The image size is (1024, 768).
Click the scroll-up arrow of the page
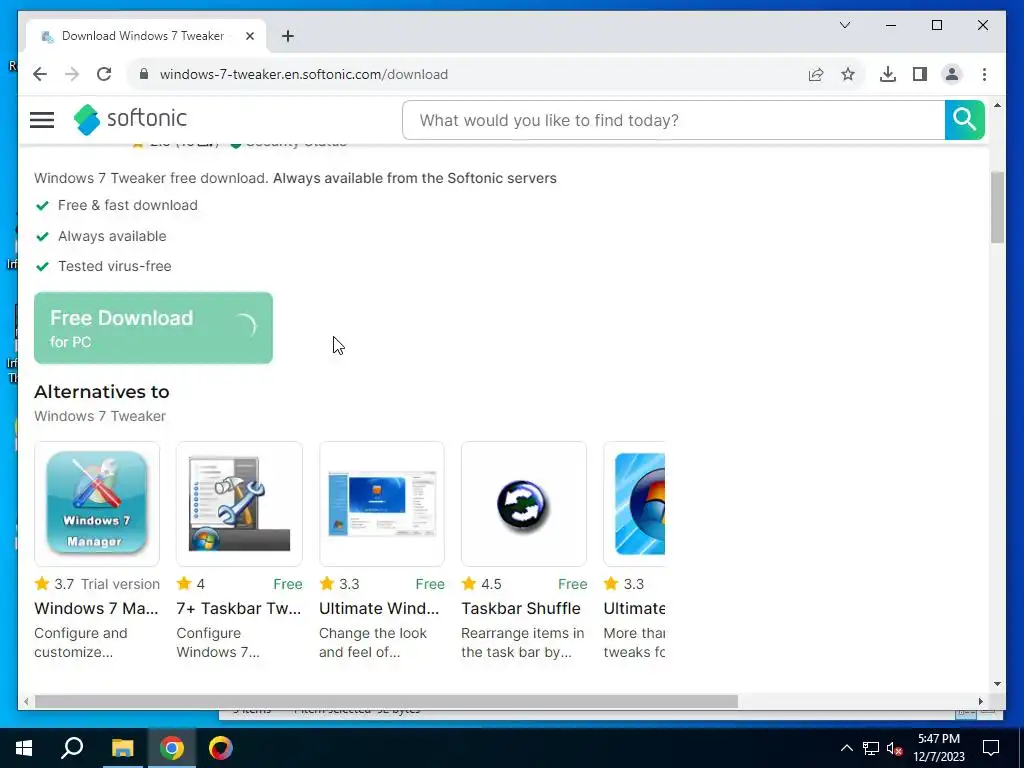(x=997, y=105)
